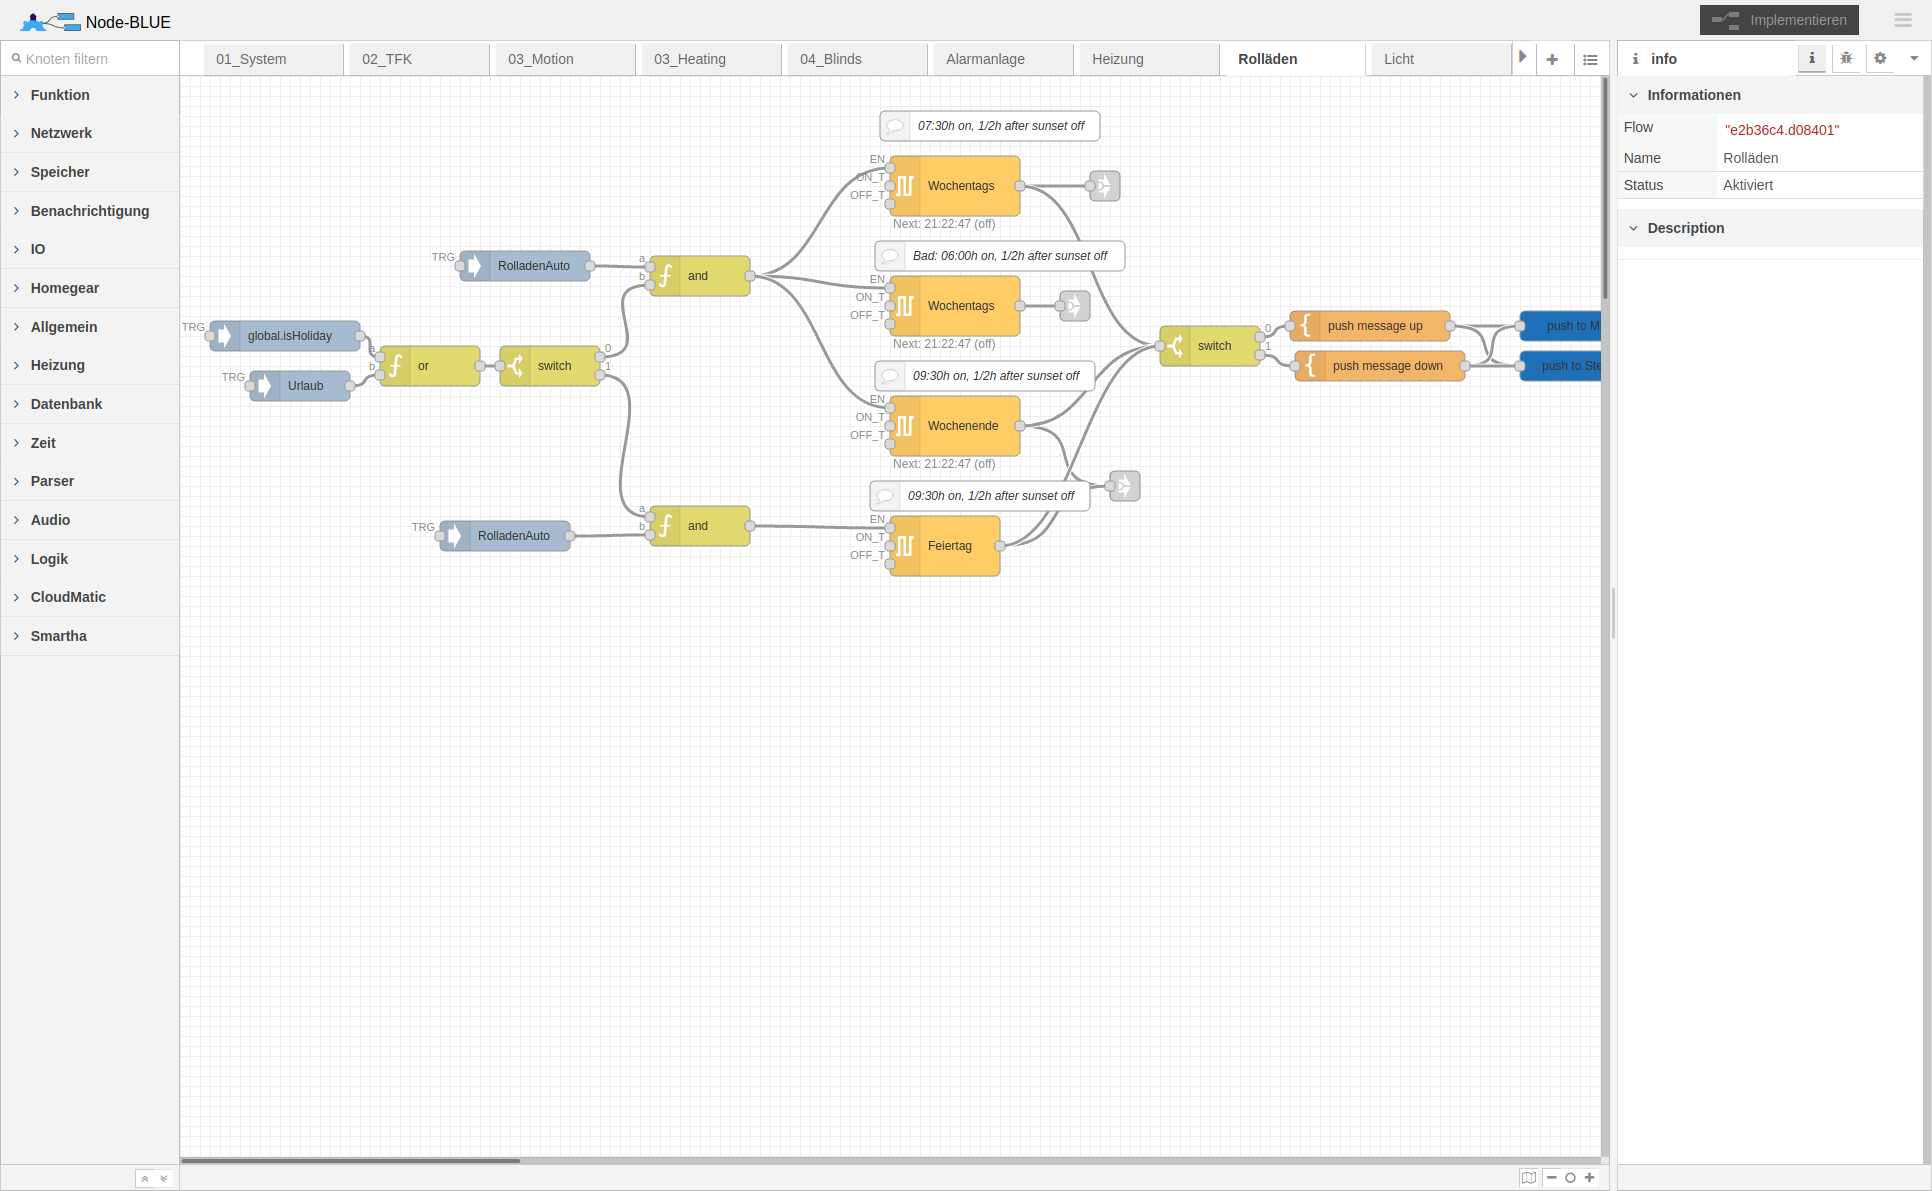Viewport: 1932px width, 1191px height.
Task: Select the lower RolladenAuto node
Action: coord(505,536)
